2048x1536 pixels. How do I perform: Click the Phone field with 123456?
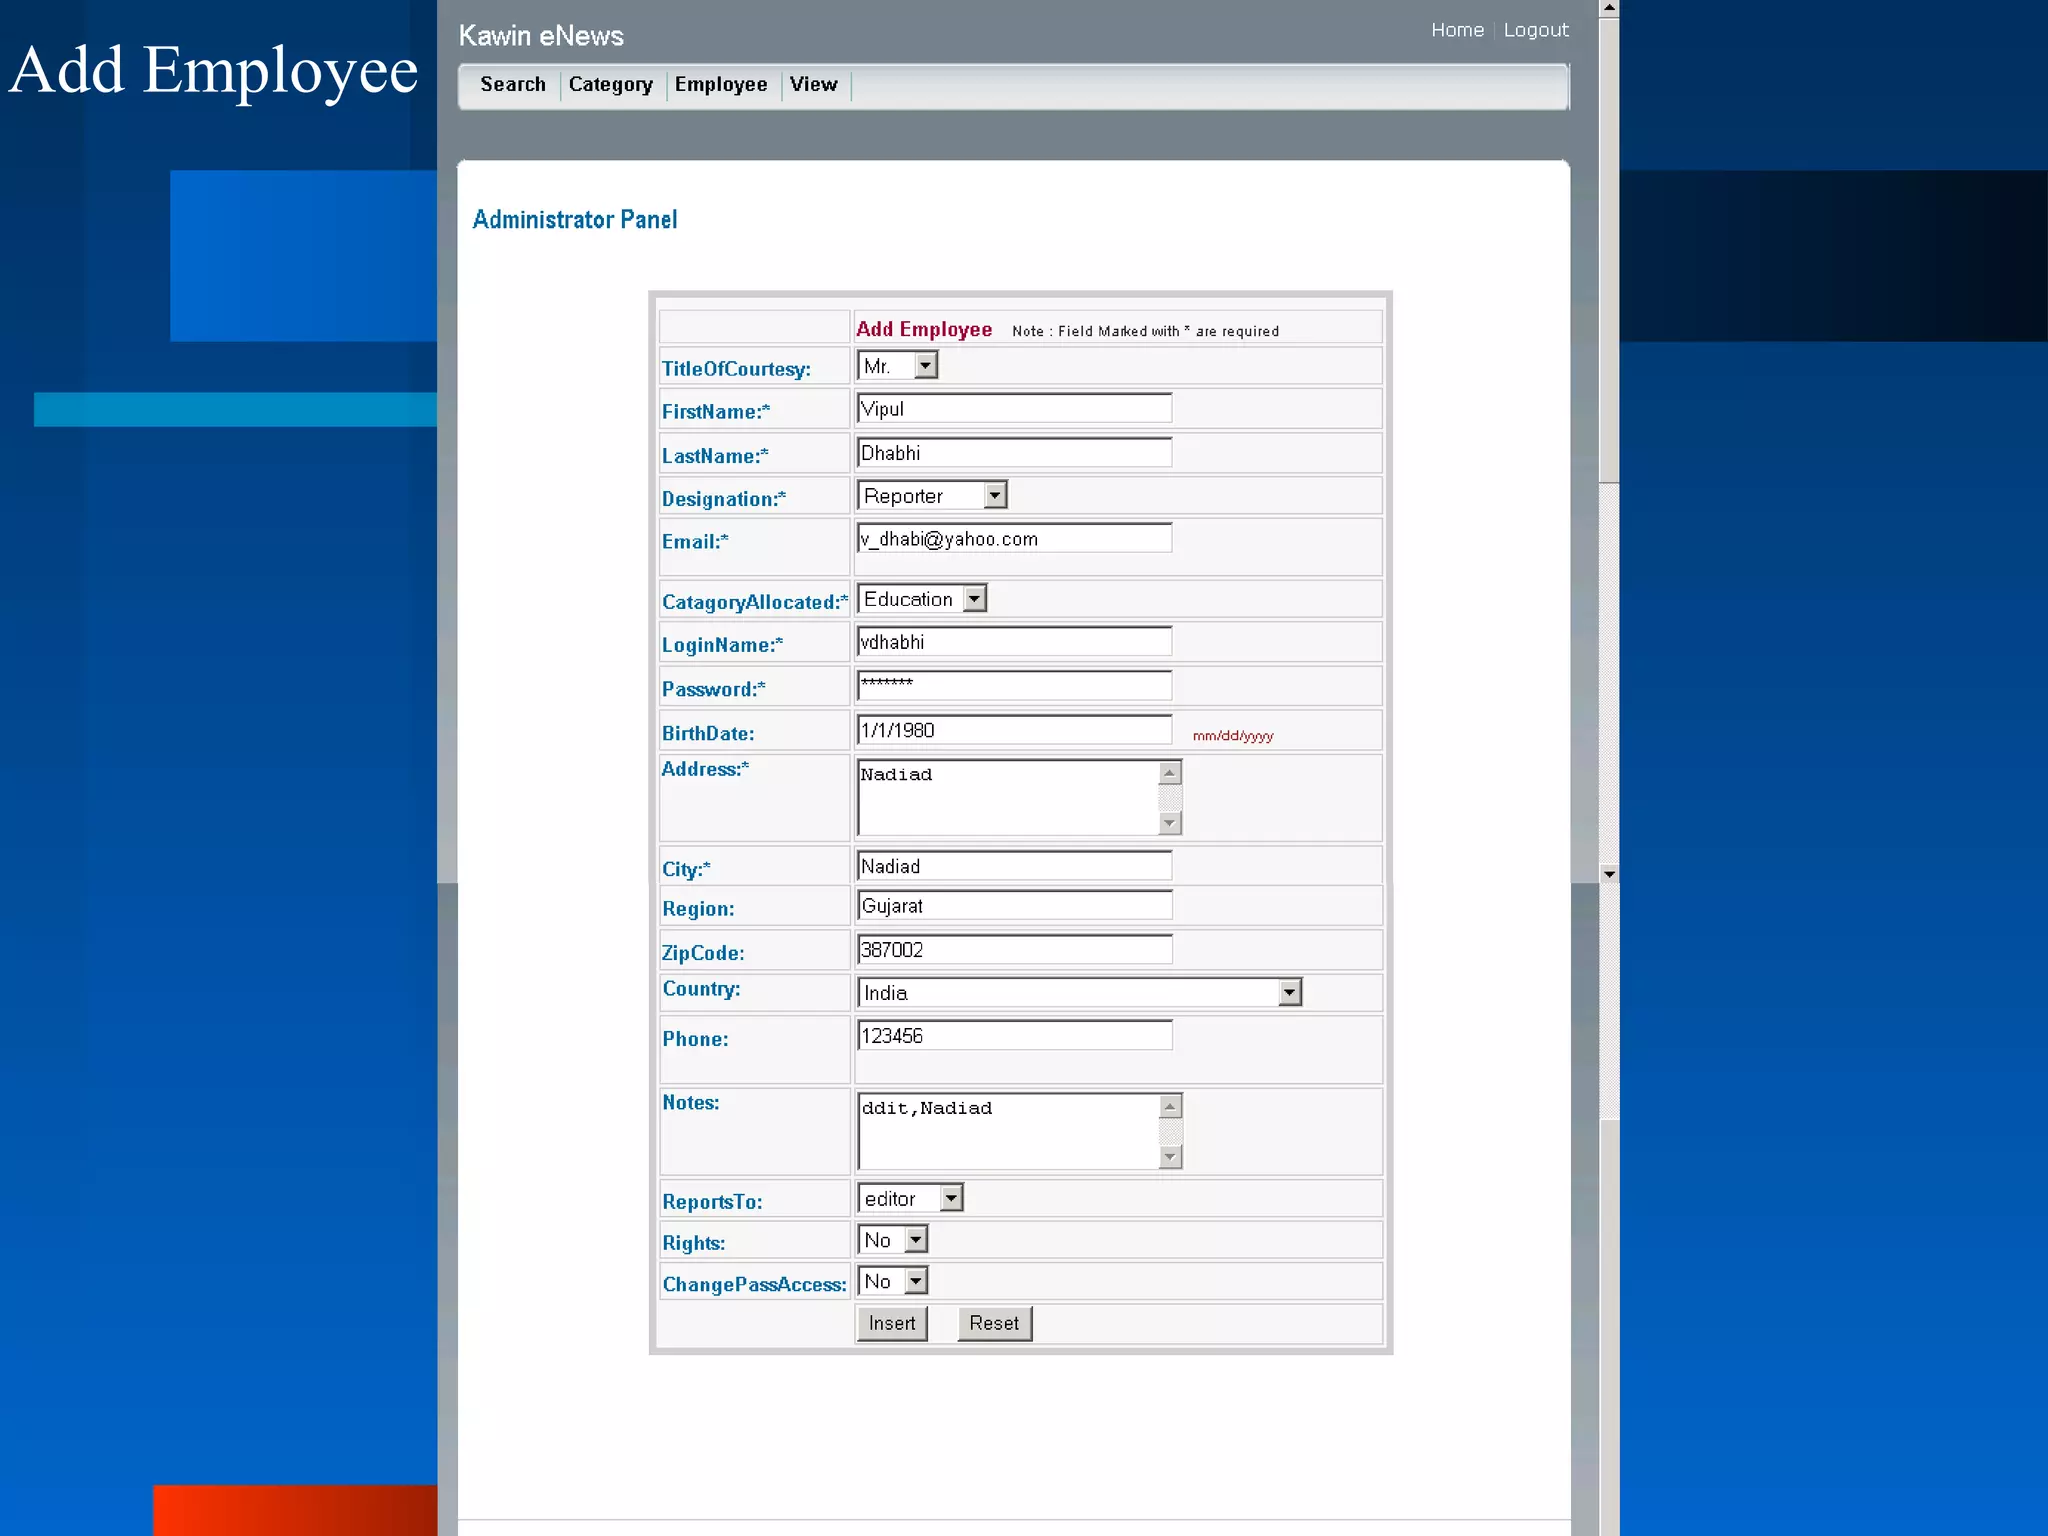tap(1014, 1035)
